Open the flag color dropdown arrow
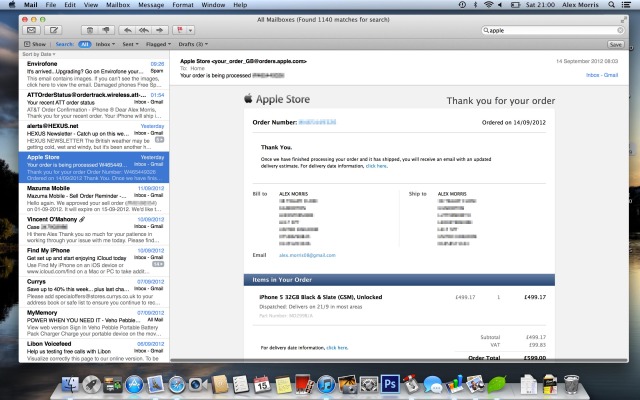 (x=190, y=30)
